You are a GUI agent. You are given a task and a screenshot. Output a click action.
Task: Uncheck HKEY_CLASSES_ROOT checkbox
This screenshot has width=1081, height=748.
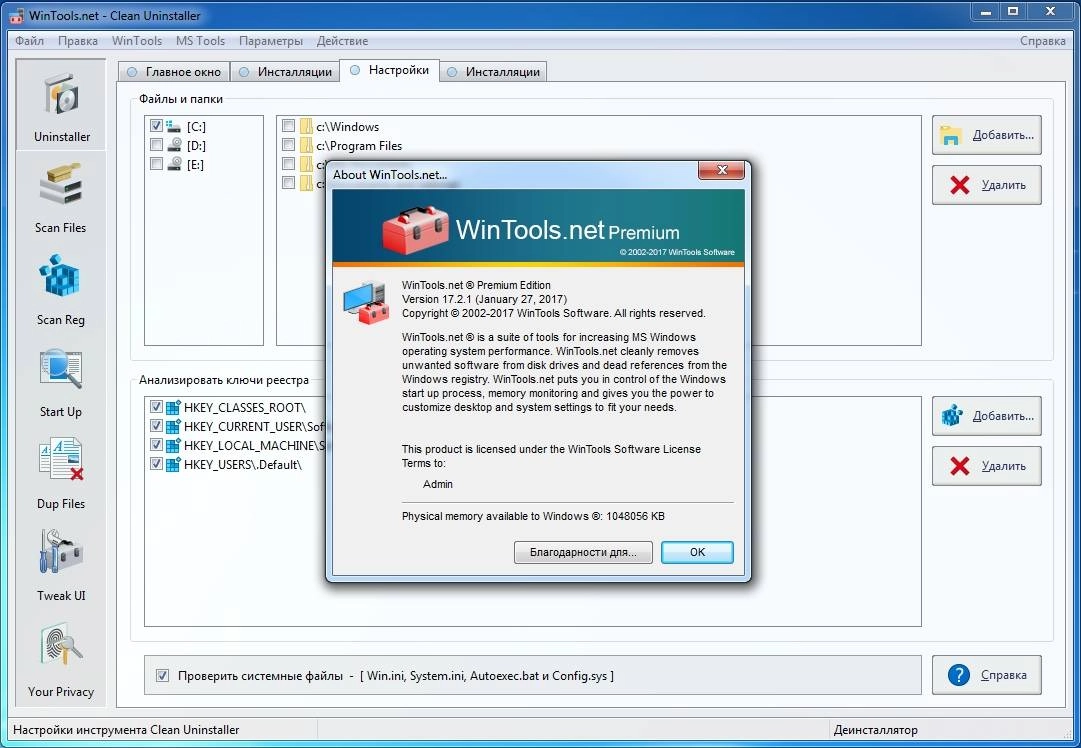pyautogui.click(x=156, y=407)
